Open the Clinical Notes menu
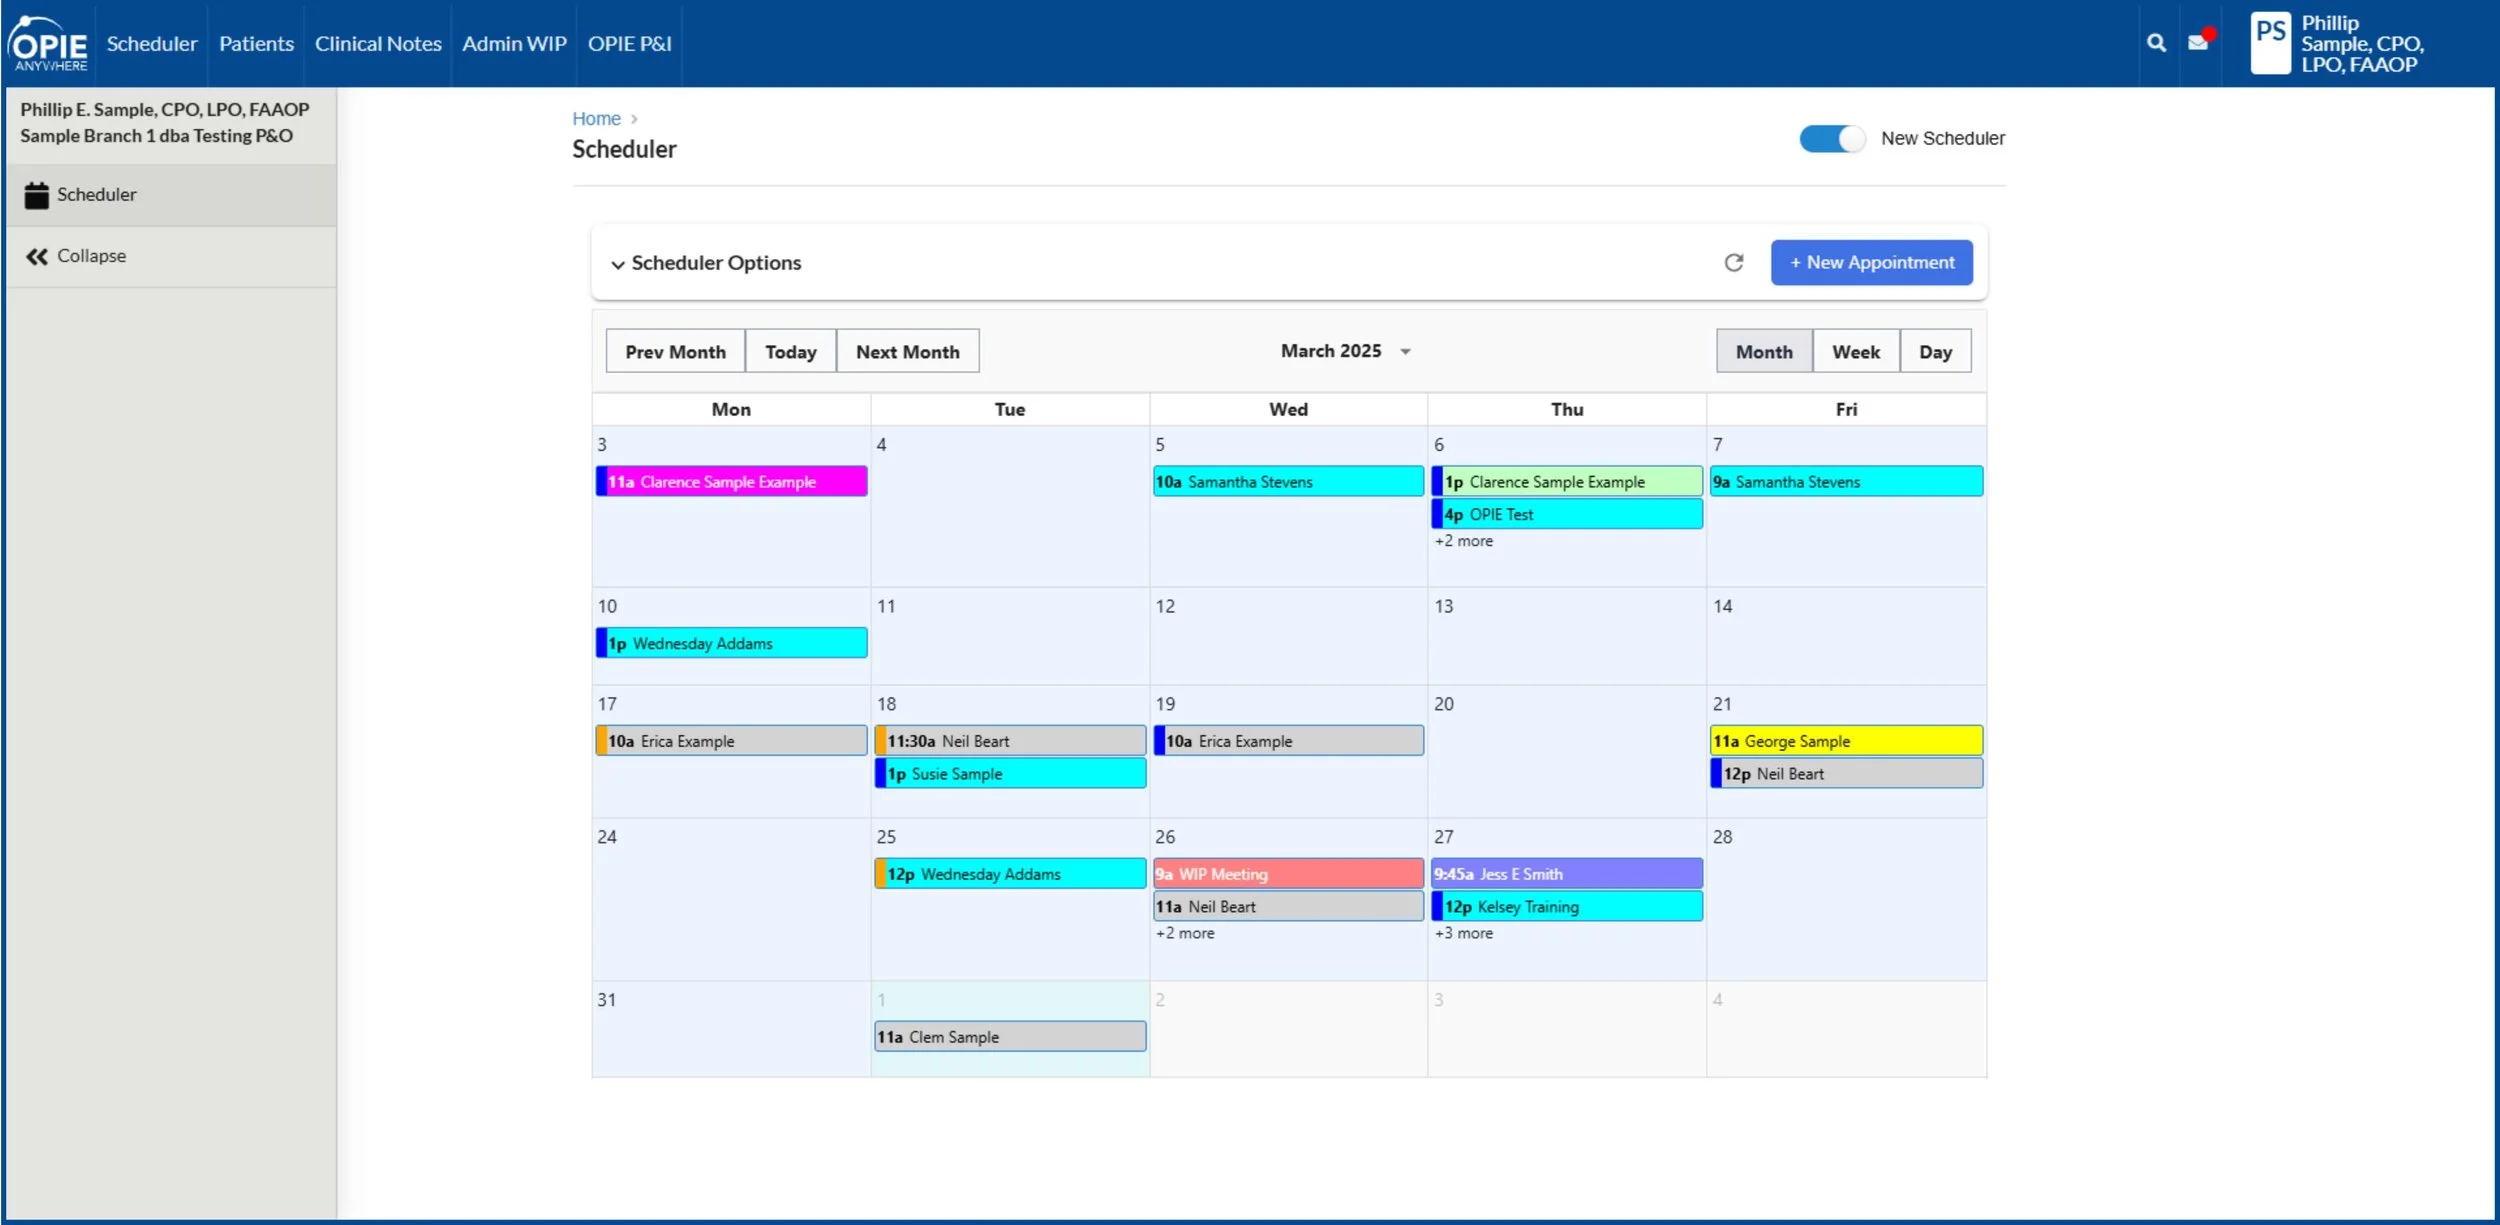Viewport: 2500px width, 1225px height. (x=378, y=44)
